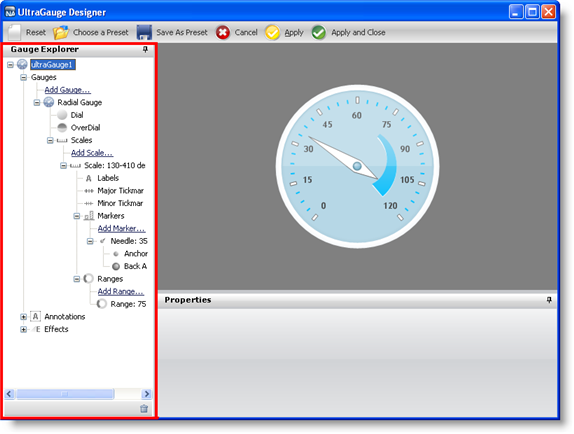Select the Range: 75 tree item
Viewport: 574px width, 434px height.
tap(128, 304)
